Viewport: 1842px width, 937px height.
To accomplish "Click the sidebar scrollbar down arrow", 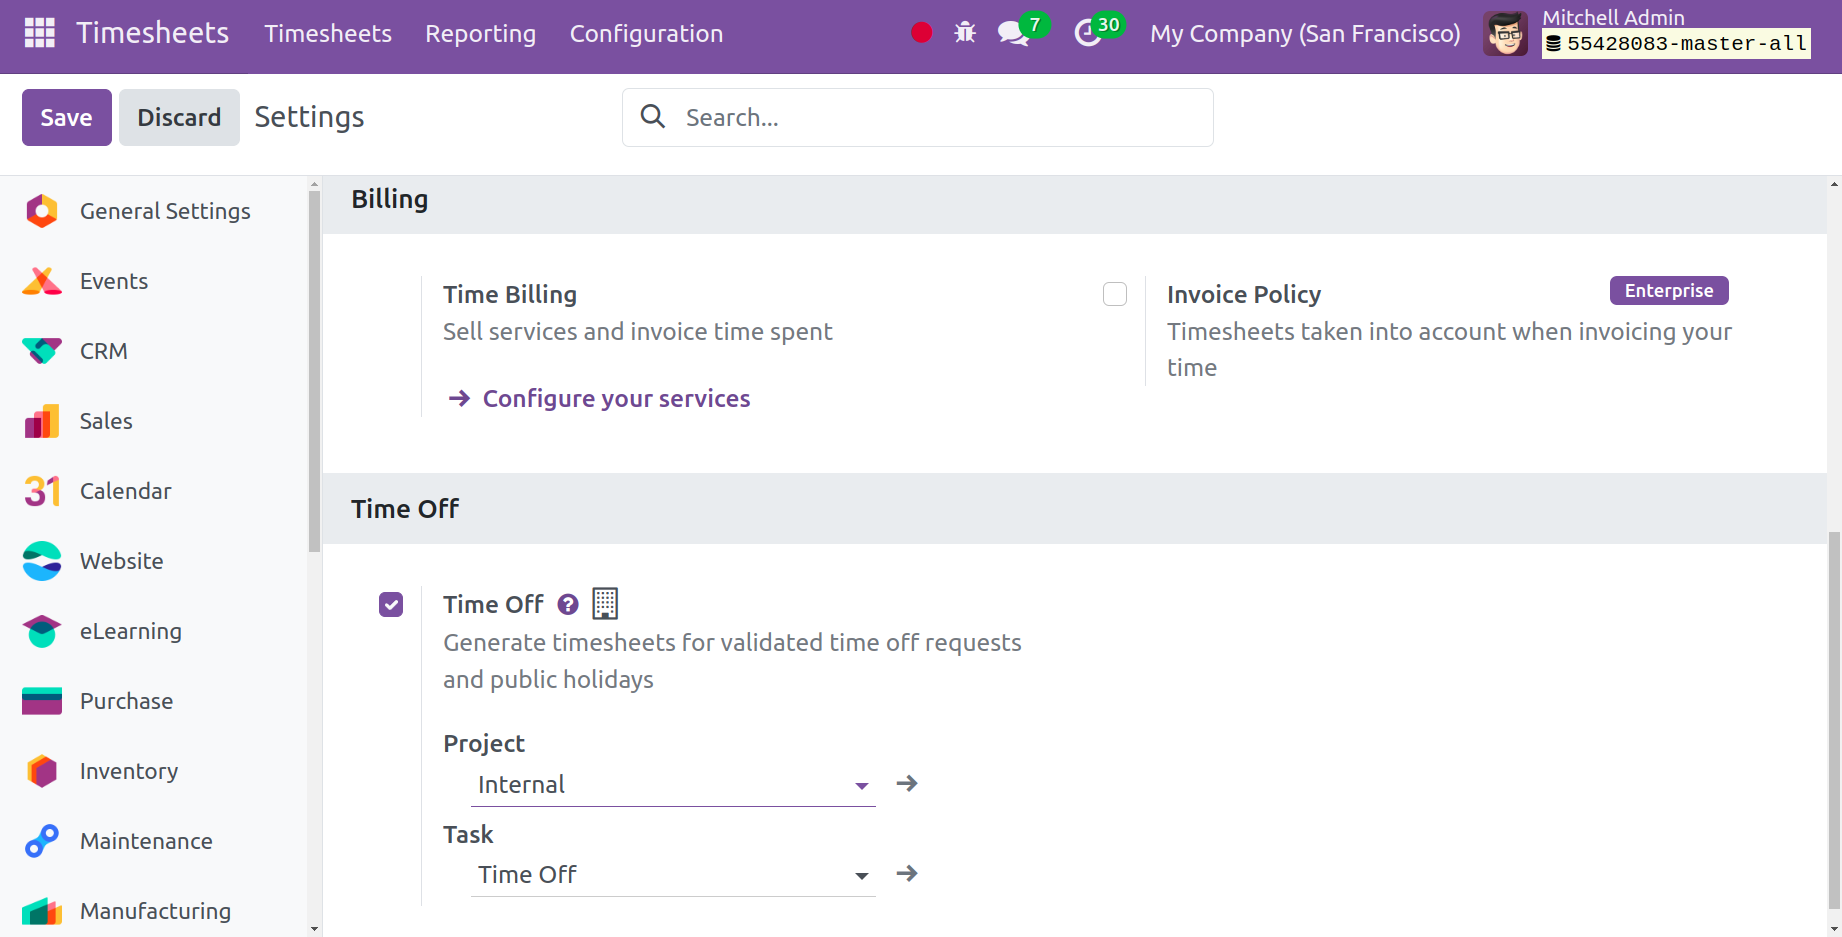I will point(315,929).
